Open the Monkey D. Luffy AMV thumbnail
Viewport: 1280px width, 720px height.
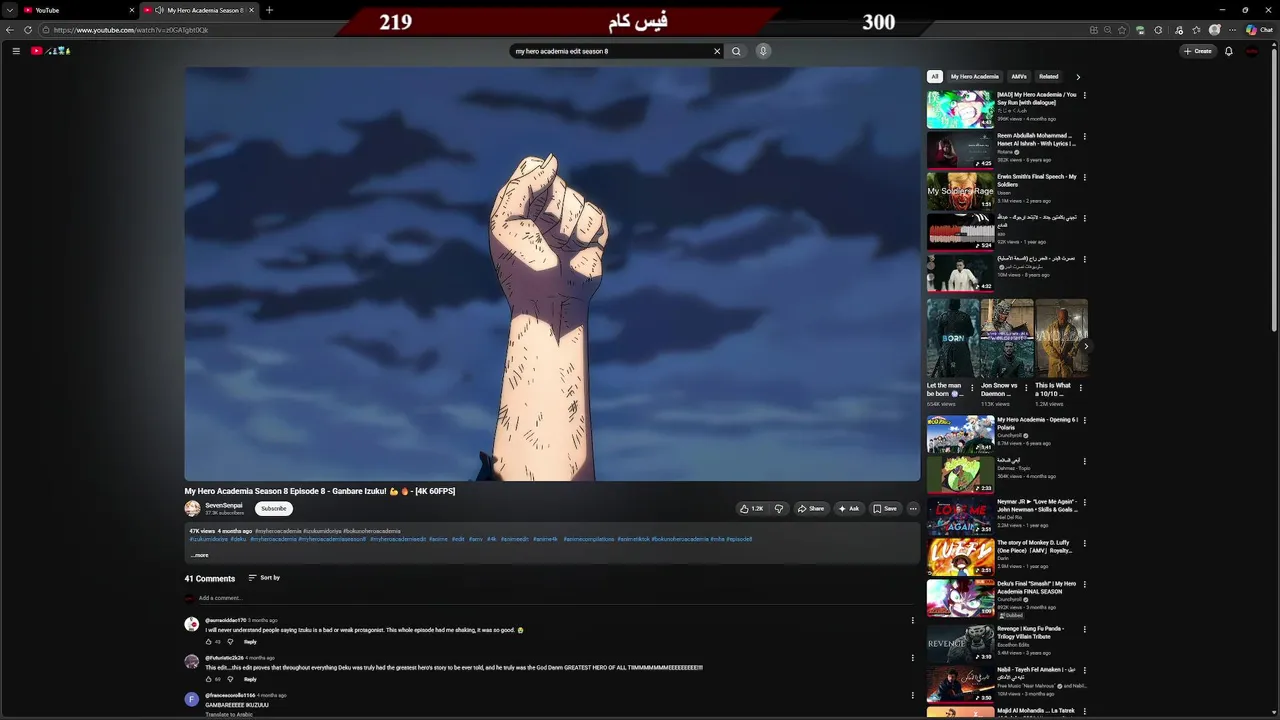click(960, 557)
